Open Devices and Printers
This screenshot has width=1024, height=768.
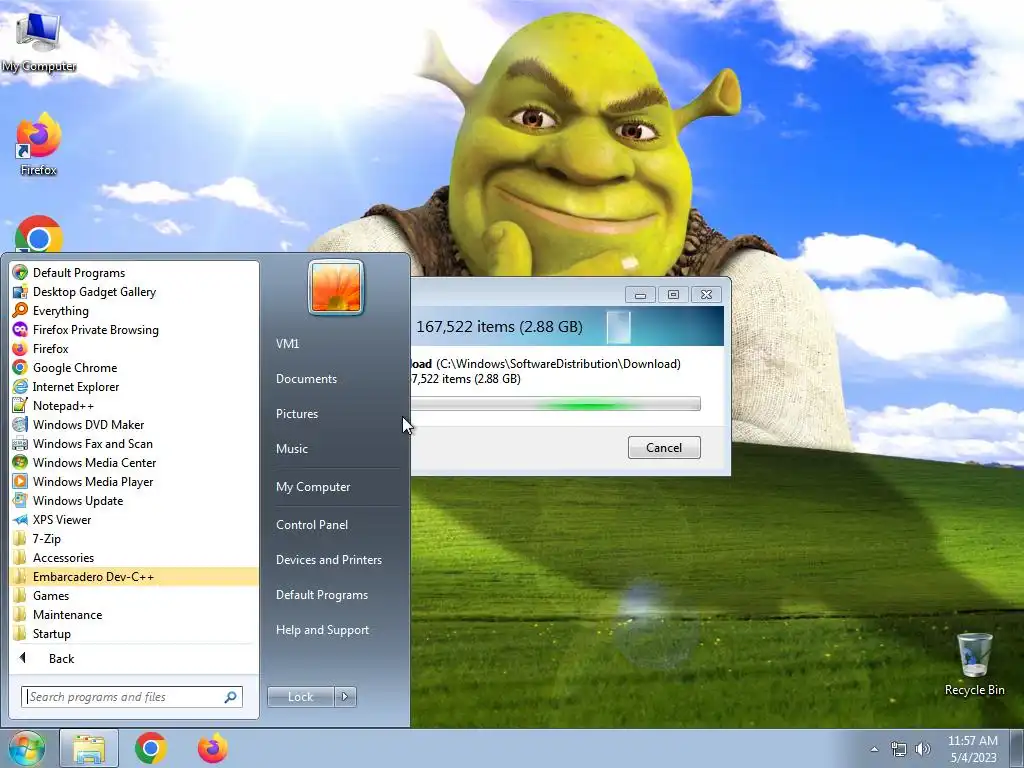tap(328, 560)
